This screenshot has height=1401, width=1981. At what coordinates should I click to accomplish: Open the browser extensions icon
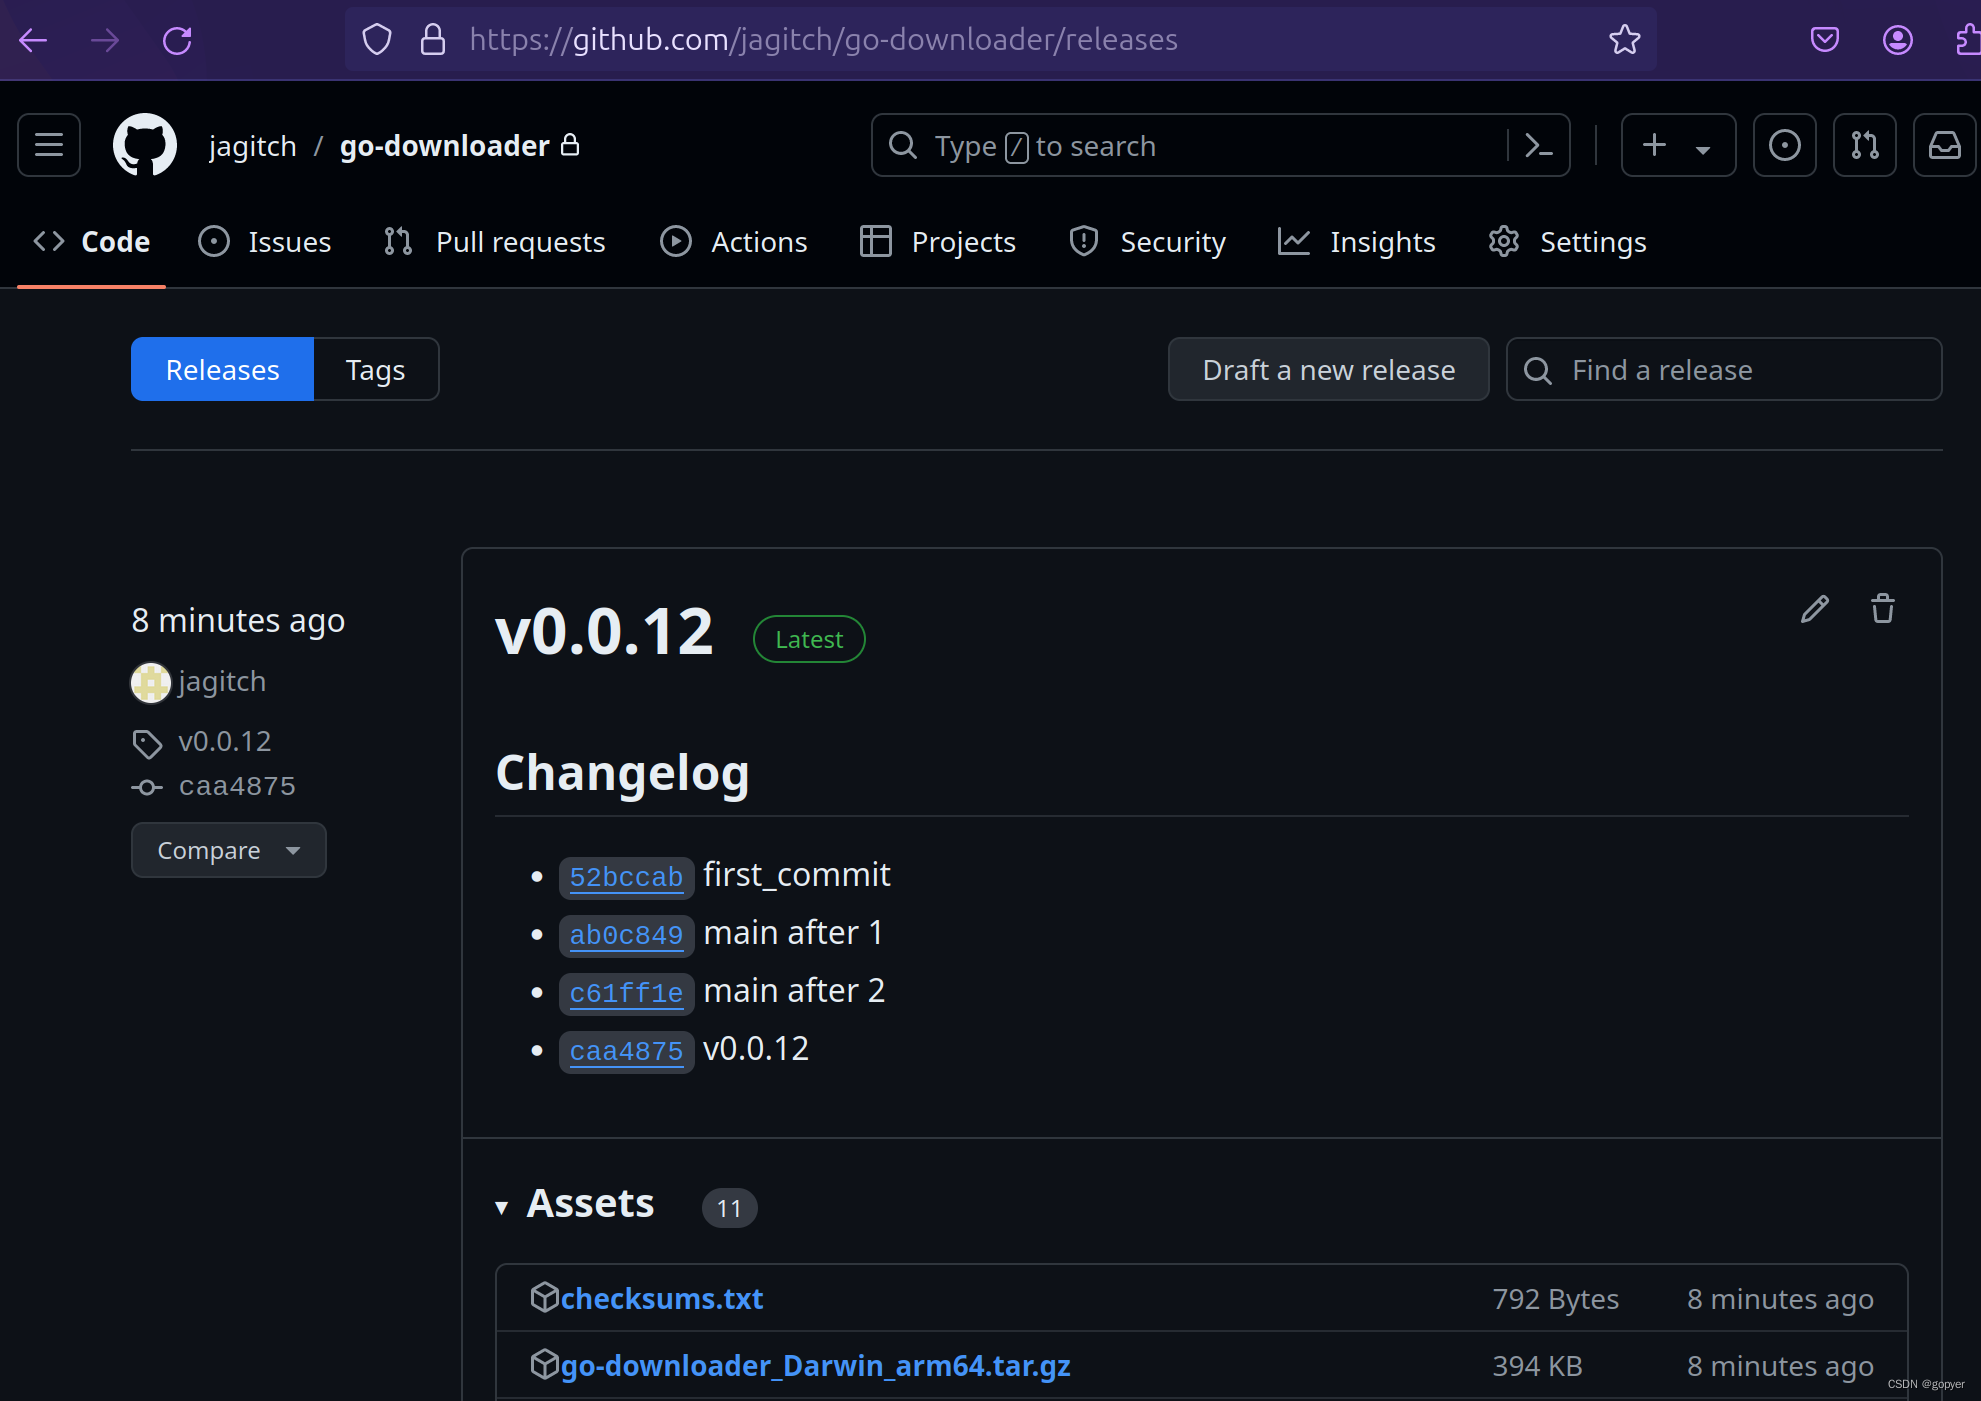tap(1967, 39)
